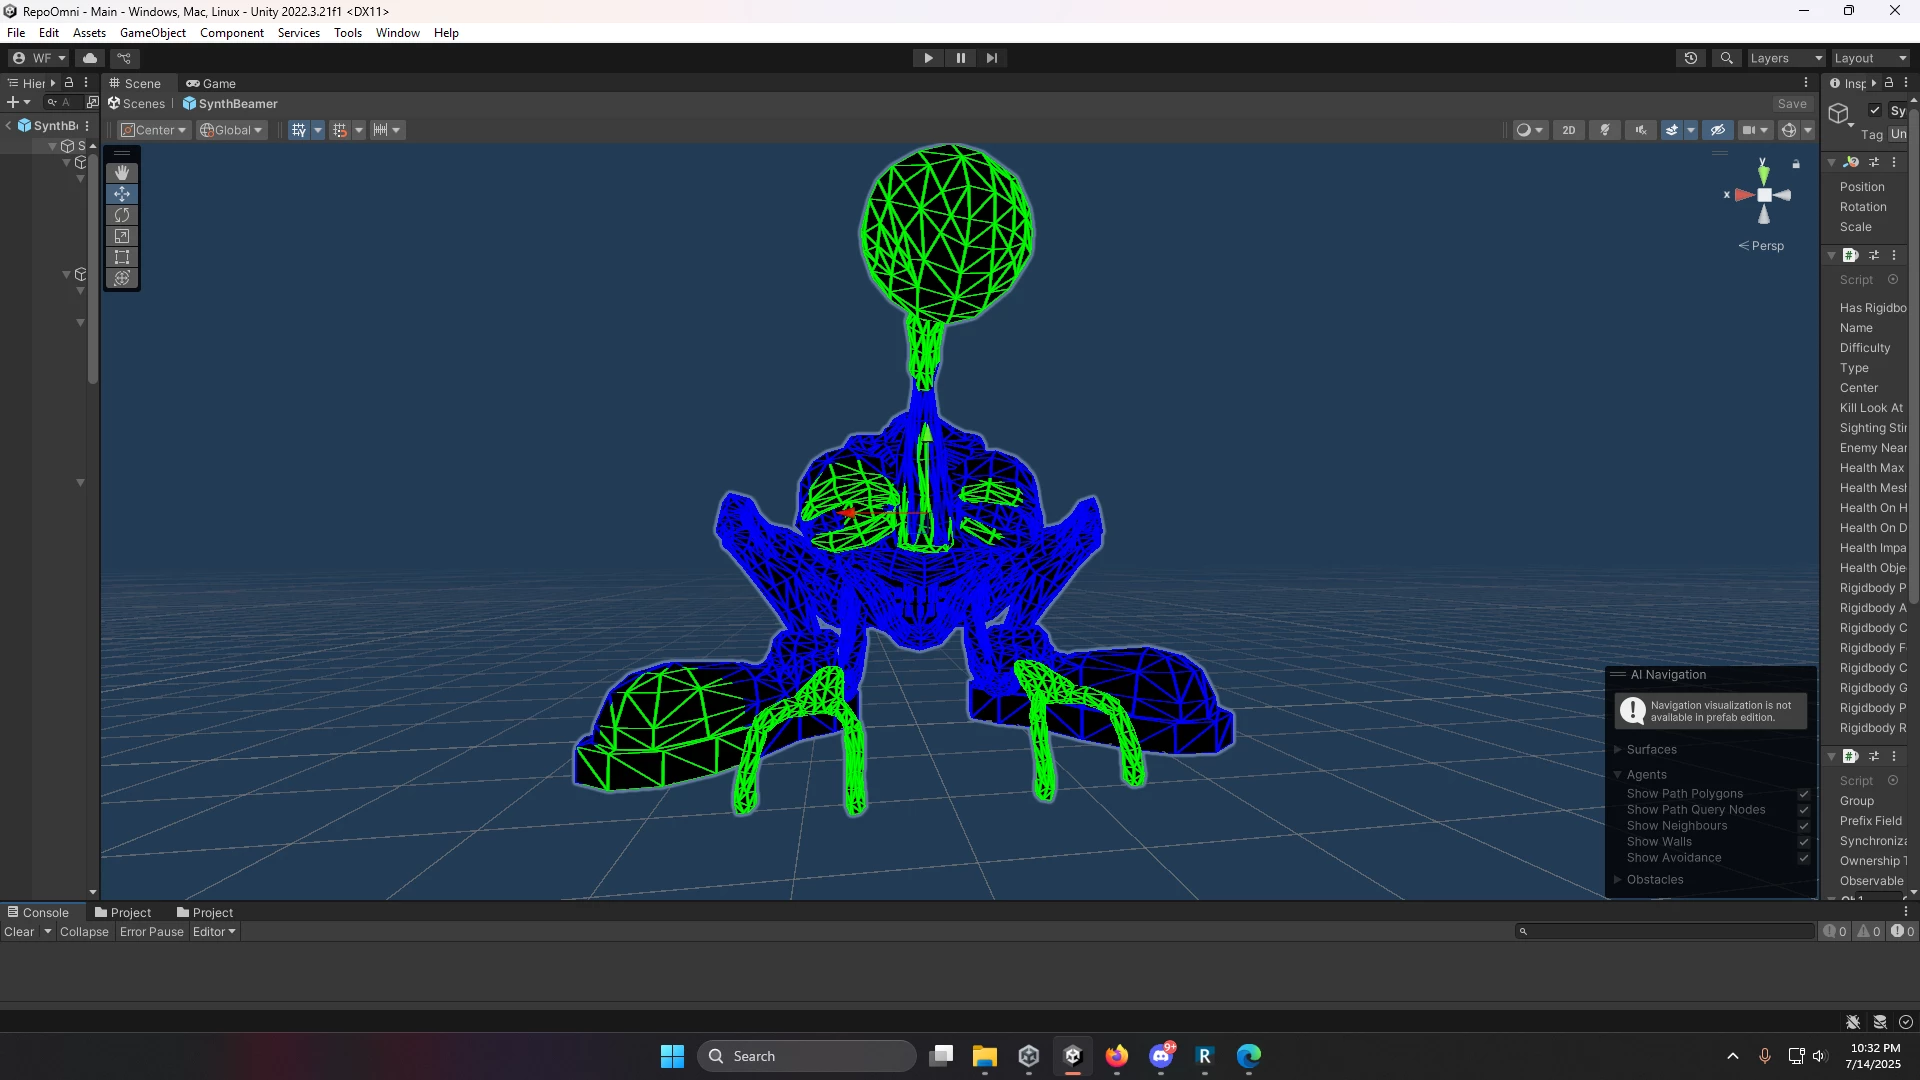Screen dimensions: 1920x1080
Task: Open the GameObject menu
Action: coord(153,33)
